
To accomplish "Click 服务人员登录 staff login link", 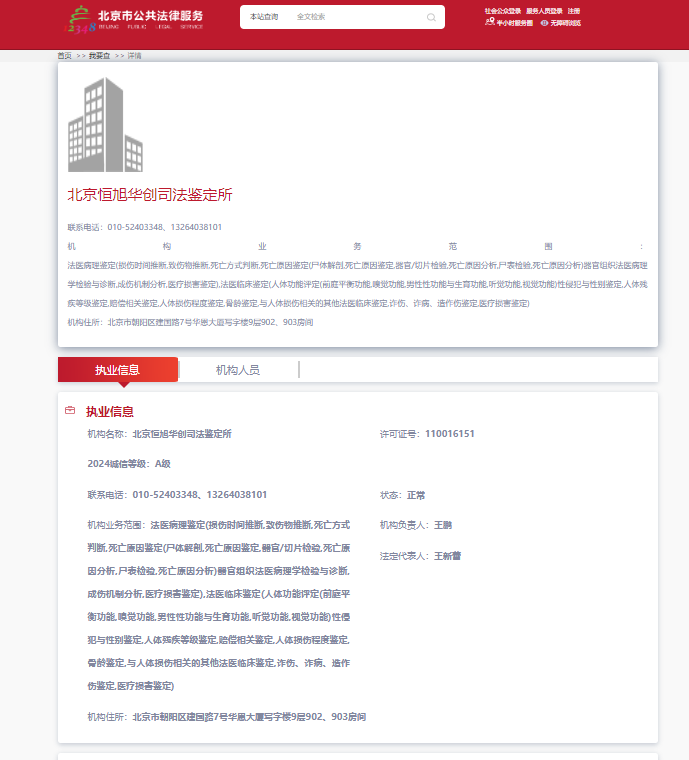I will [544, 10].
